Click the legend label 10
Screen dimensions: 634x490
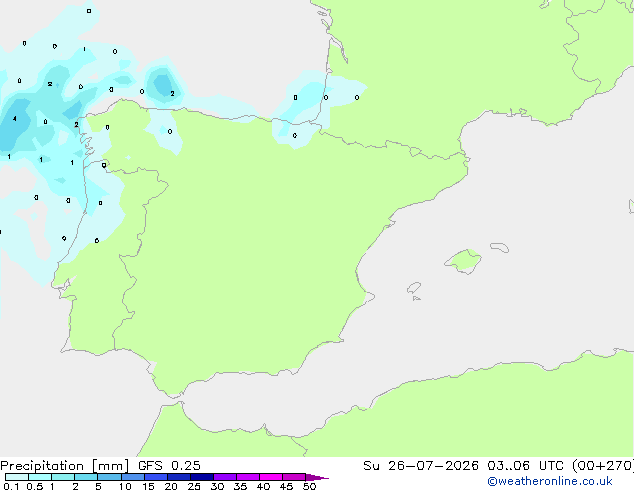[125, 486]
